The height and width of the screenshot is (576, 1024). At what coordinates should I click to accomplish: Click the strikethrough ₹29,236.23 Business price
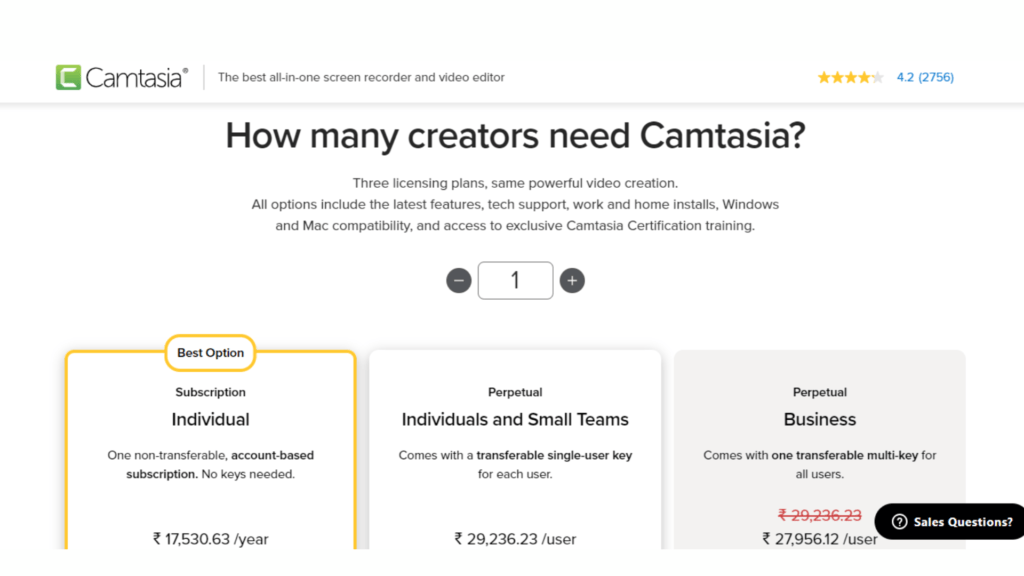pyautogui.click(x=820, y=515)
